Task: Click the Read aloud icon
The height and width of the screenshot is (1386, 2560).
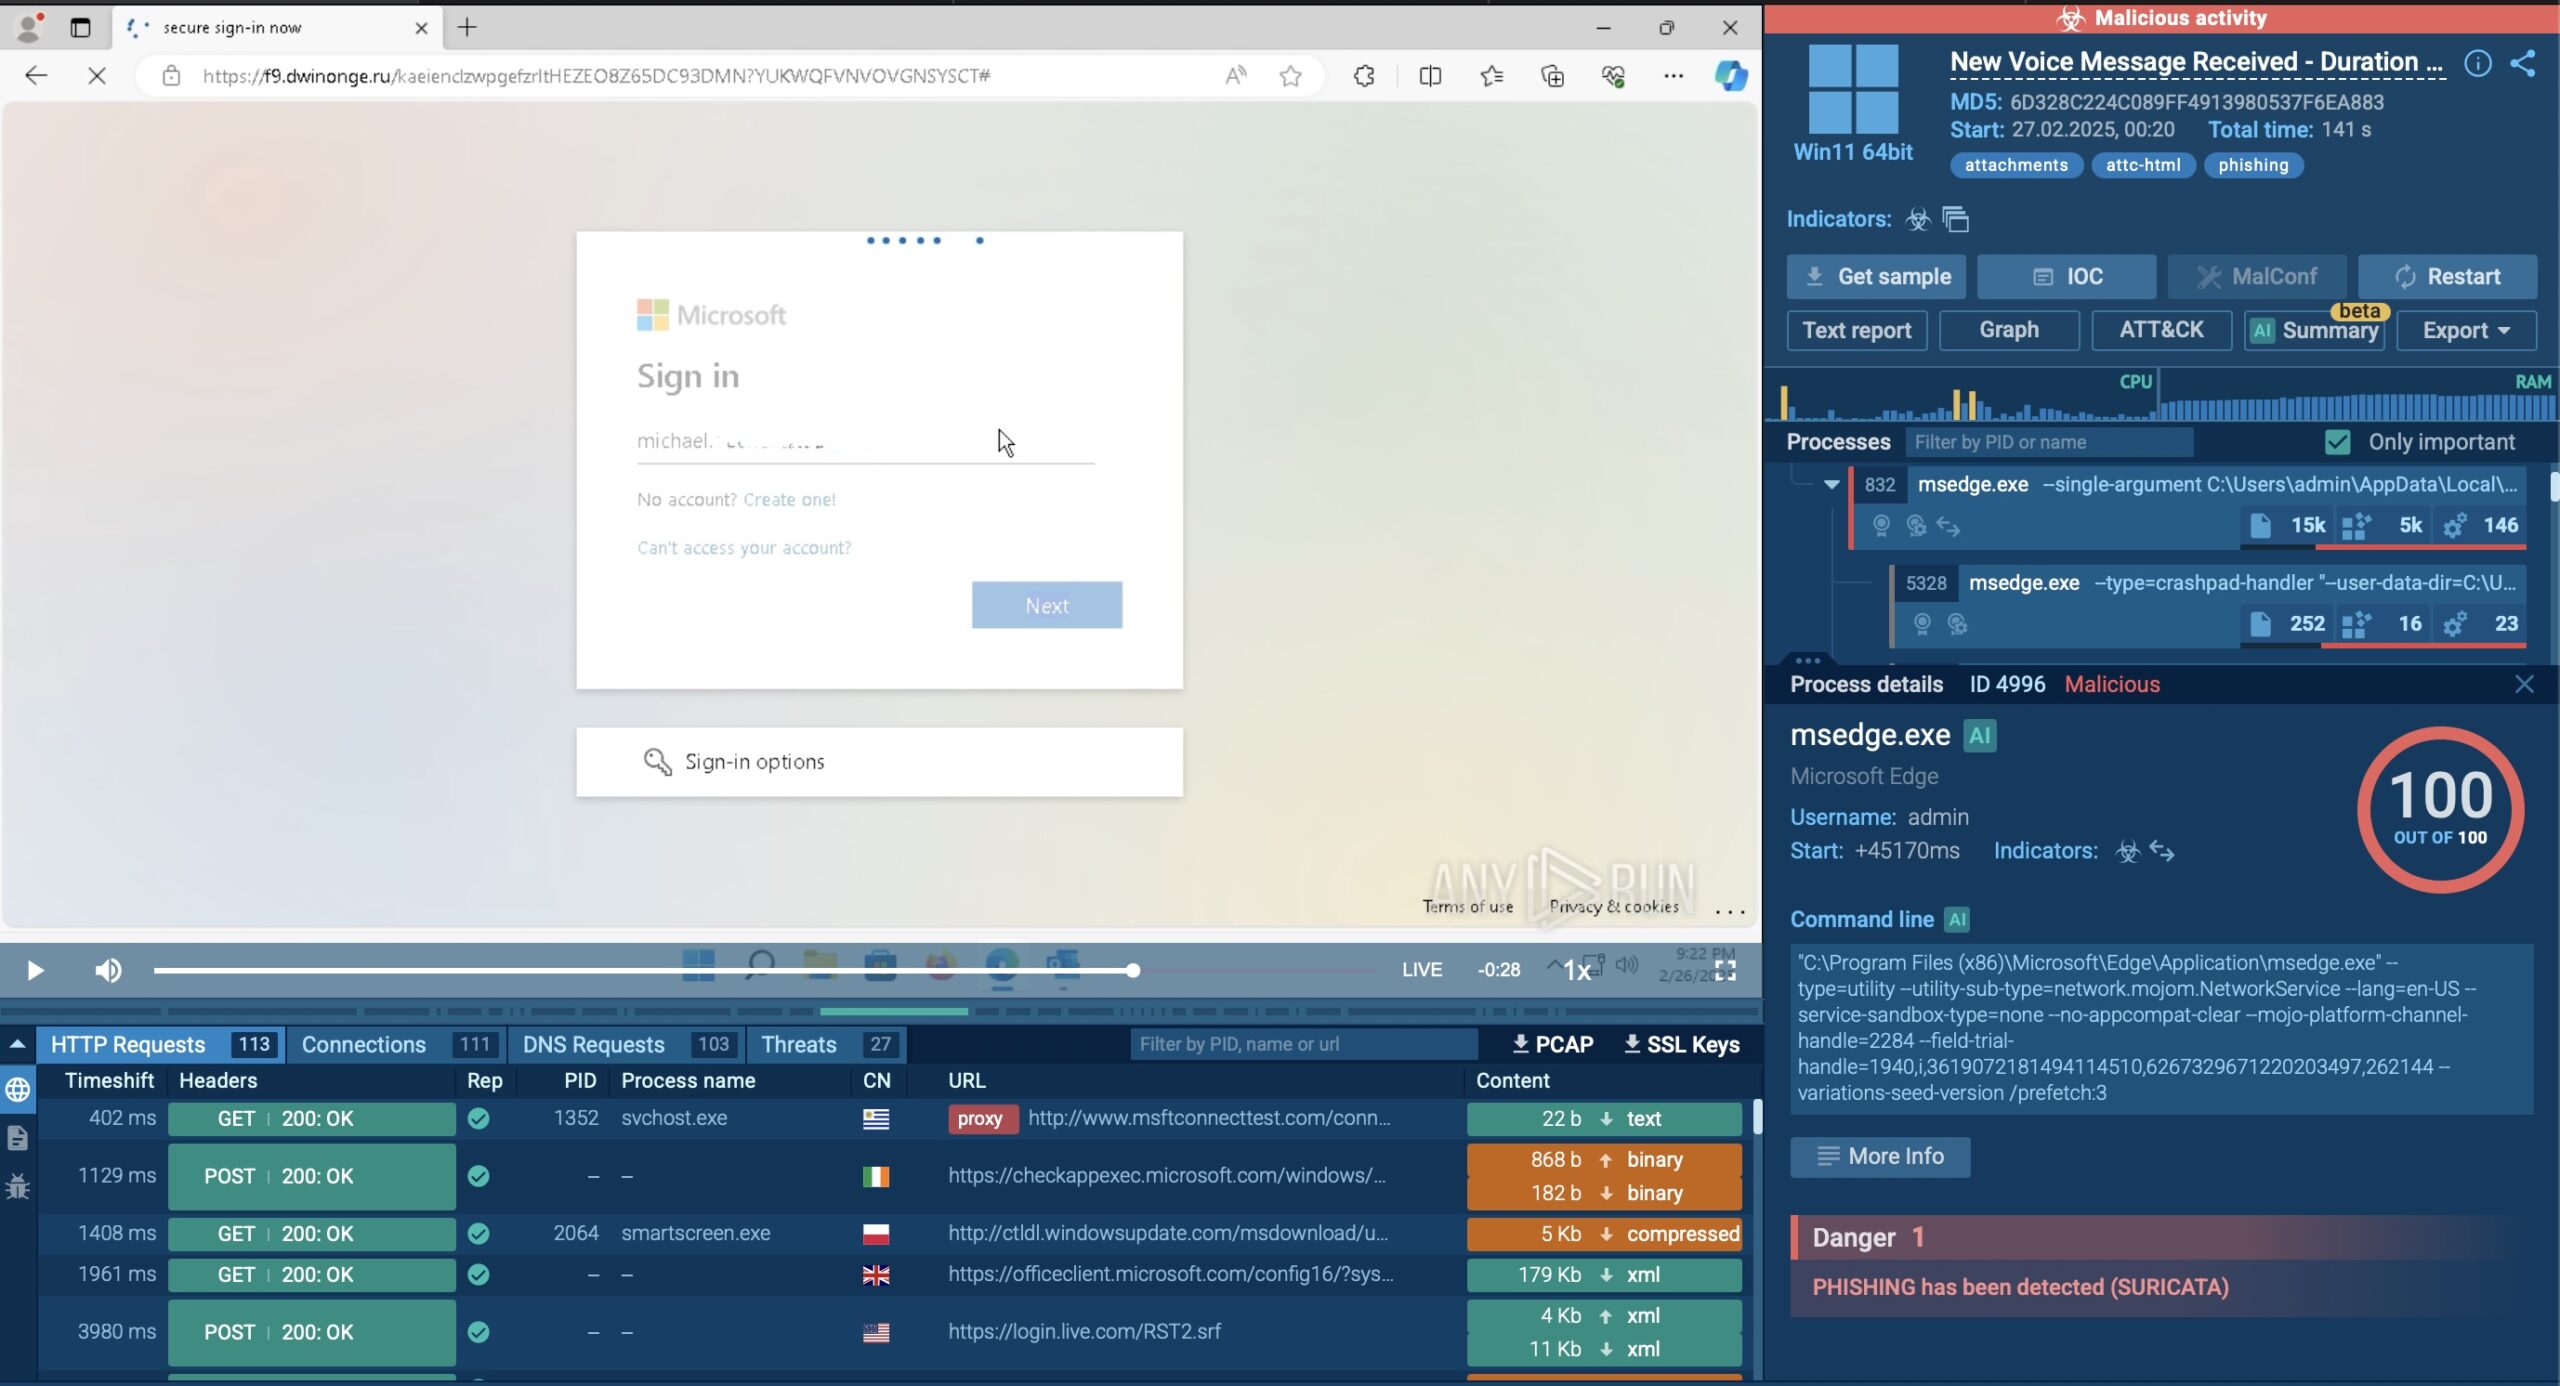Action: tap(1236, 76)
